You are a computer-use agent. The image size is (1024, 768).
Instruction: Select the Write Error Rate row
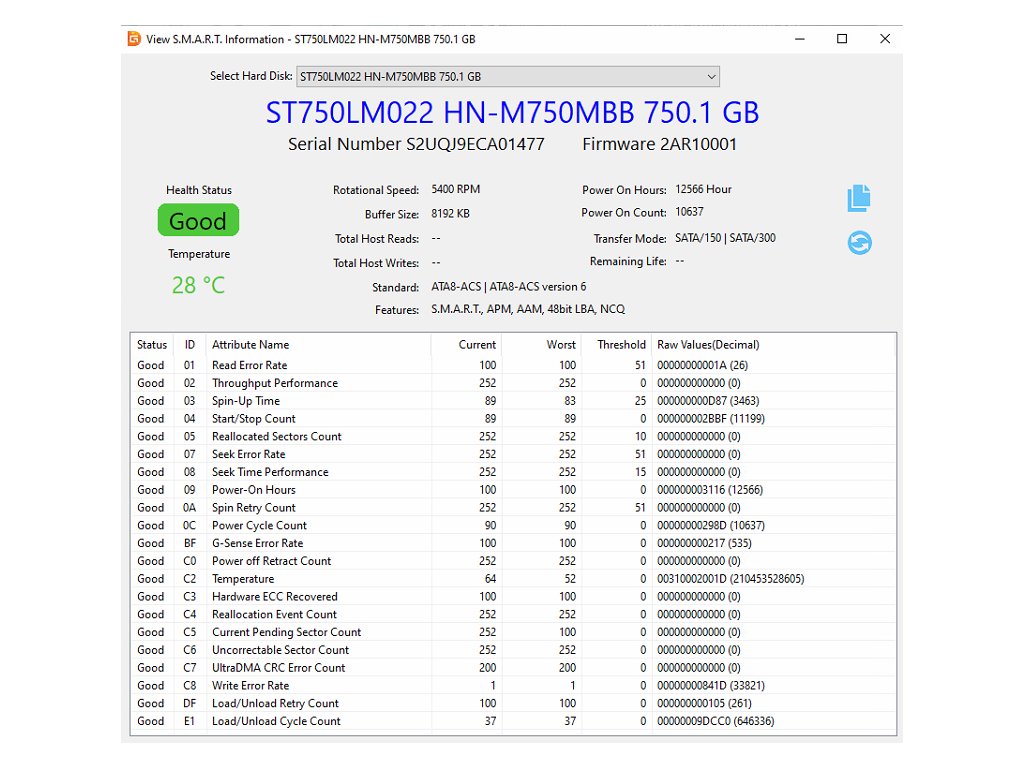point(513,686)
